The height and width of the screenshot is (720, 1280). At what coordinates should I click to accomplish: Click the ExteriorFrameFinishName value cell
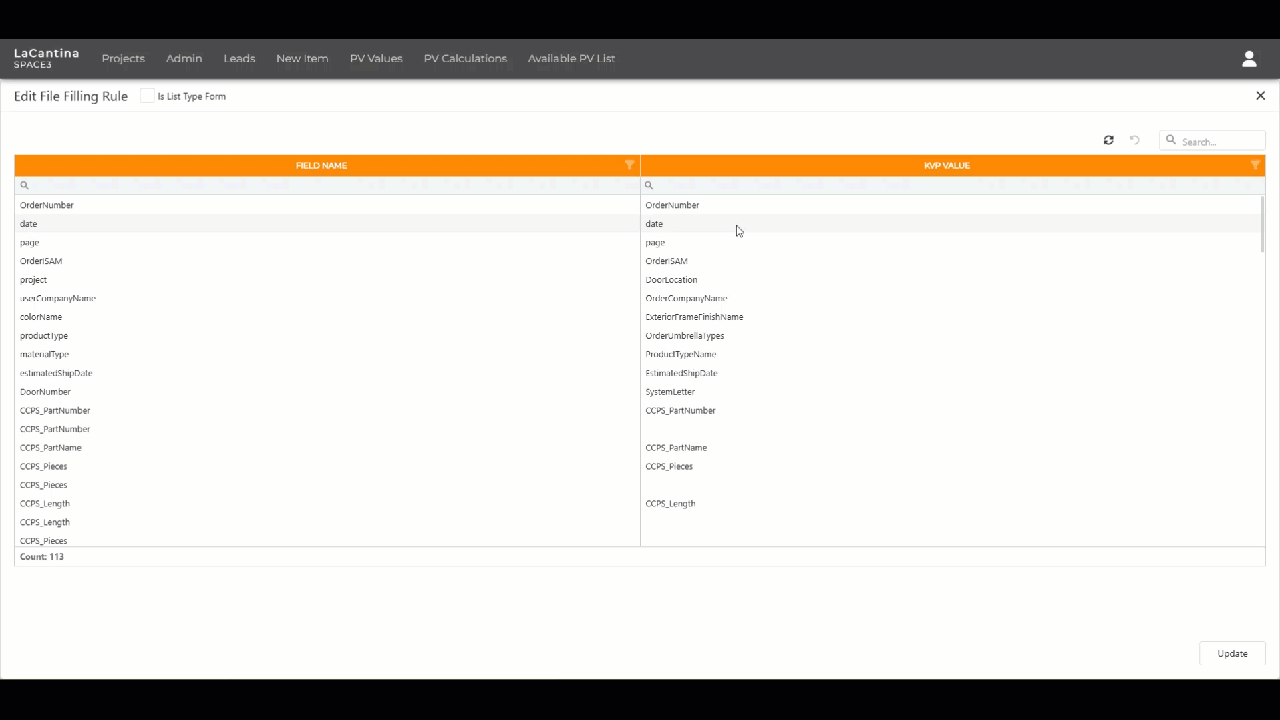pos(953,317)
